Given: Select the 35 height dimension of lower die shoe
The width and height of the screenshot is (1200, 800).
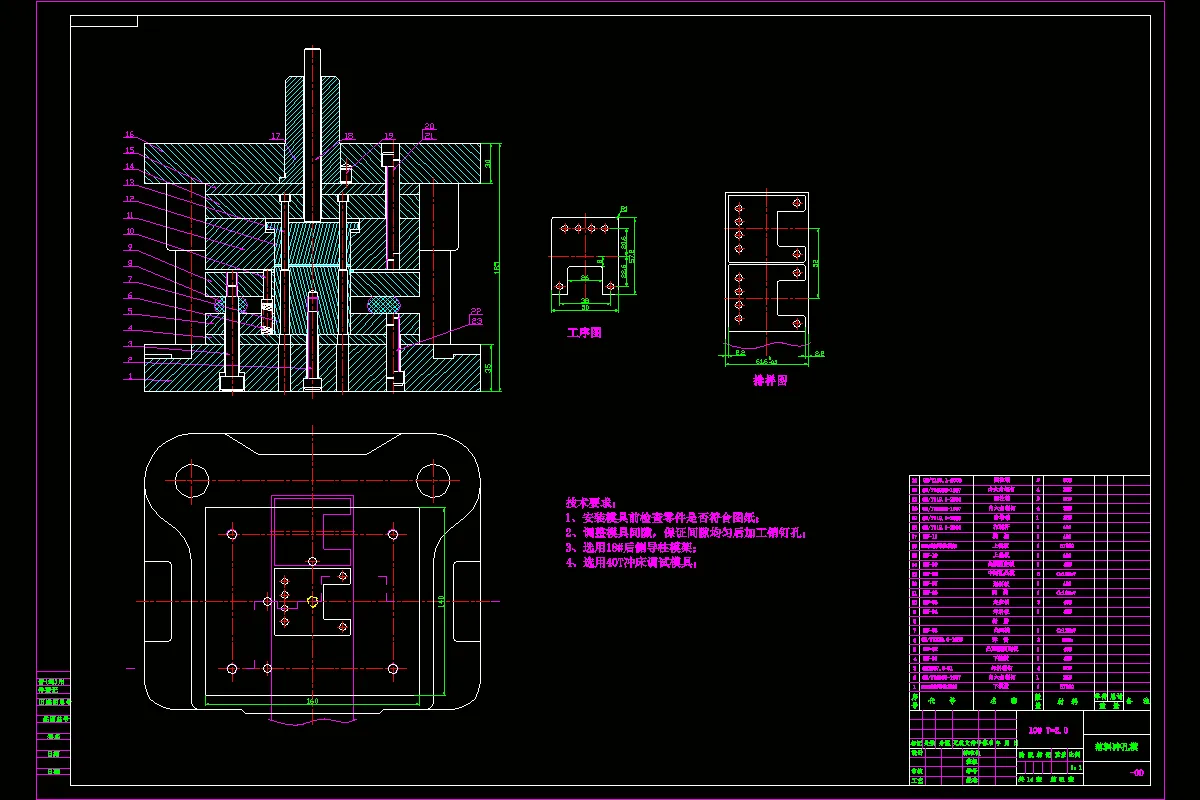Looking at the screenshot, I should pyautogui.click(x=488, y=368).
